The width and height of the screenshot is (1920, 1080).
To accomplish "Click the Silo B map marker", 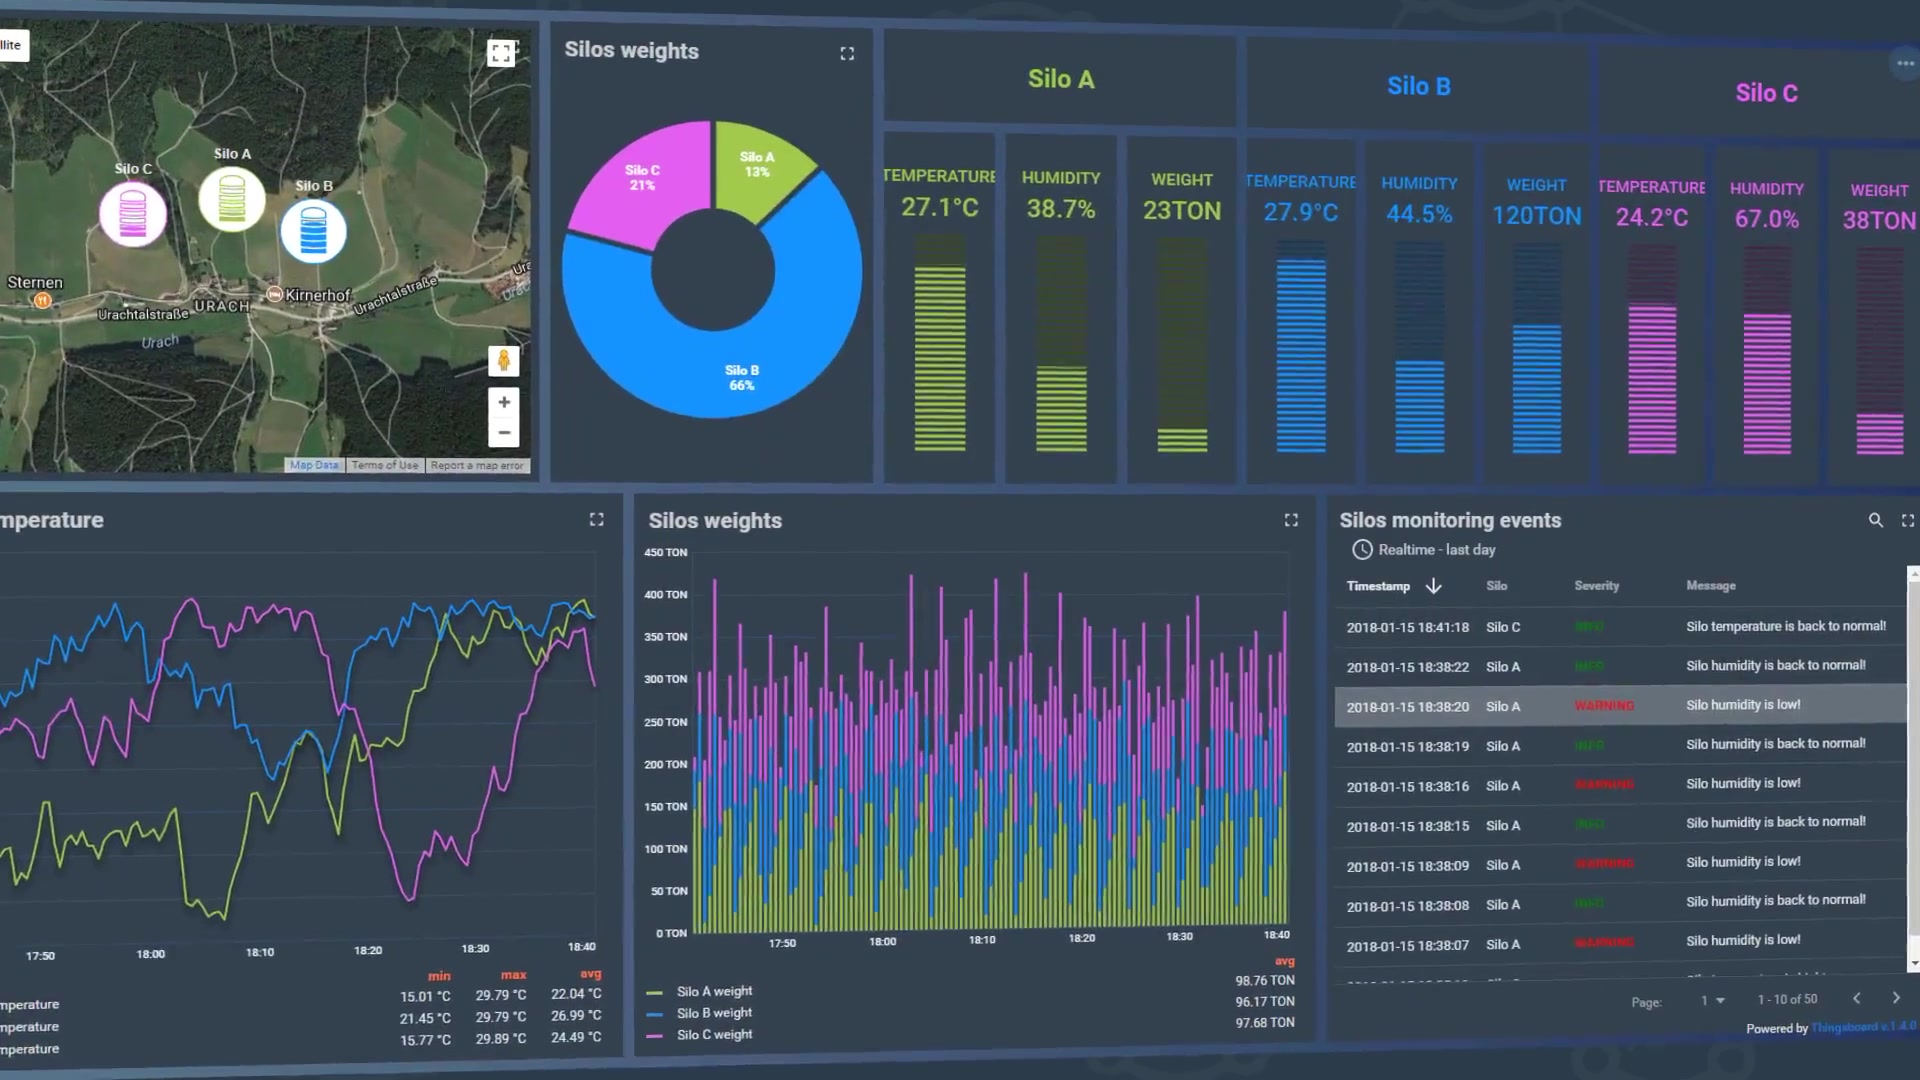I will pyautogui.click(x=313, y=231).
